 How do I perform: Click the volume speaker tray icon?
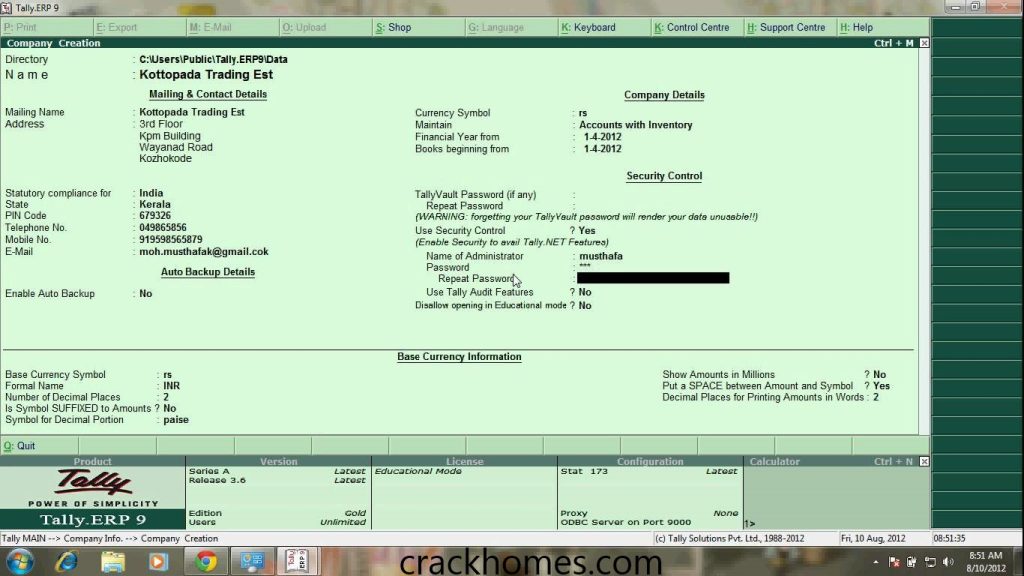(x=948, y=562)
